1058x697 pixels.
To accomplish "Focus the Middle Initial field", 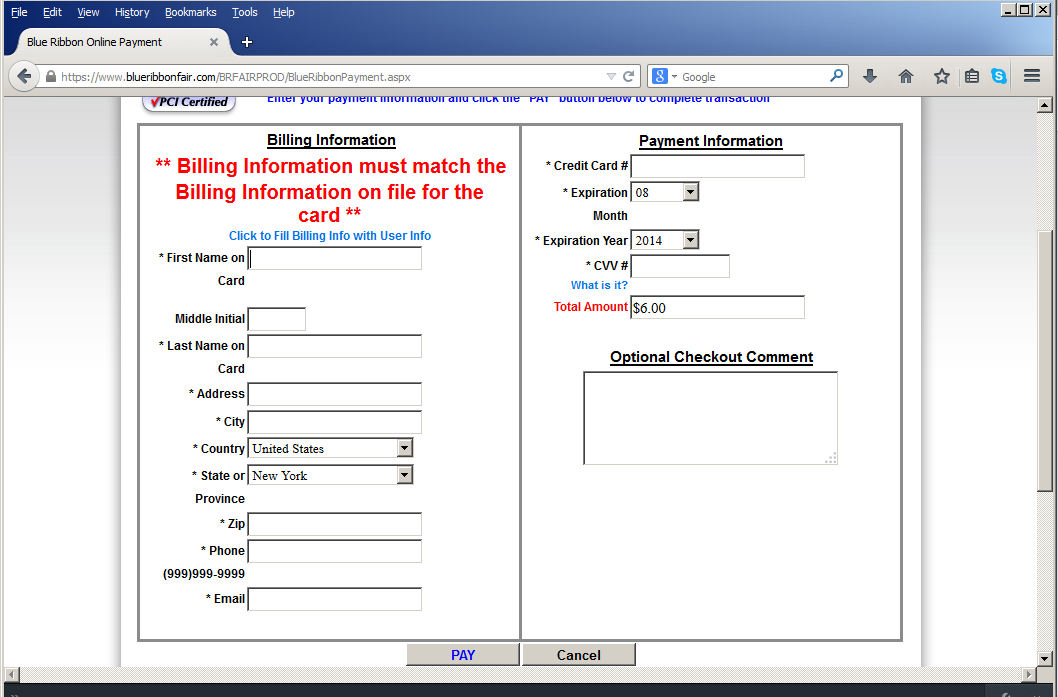I will click(277, 319).
